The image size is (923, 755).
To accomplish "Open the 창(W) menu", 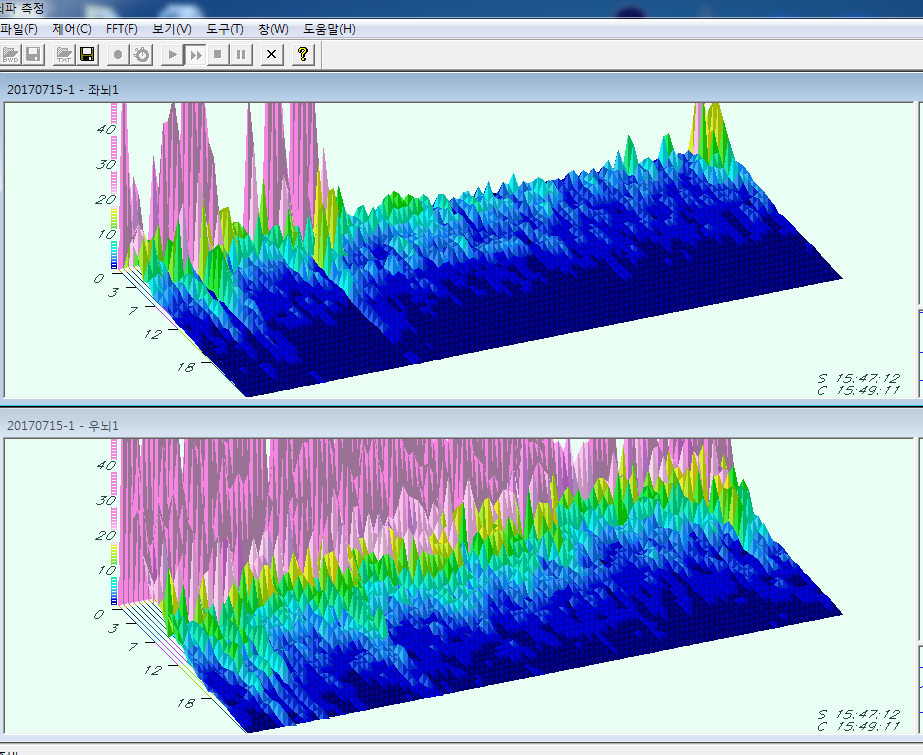I will tap(273, 29).
